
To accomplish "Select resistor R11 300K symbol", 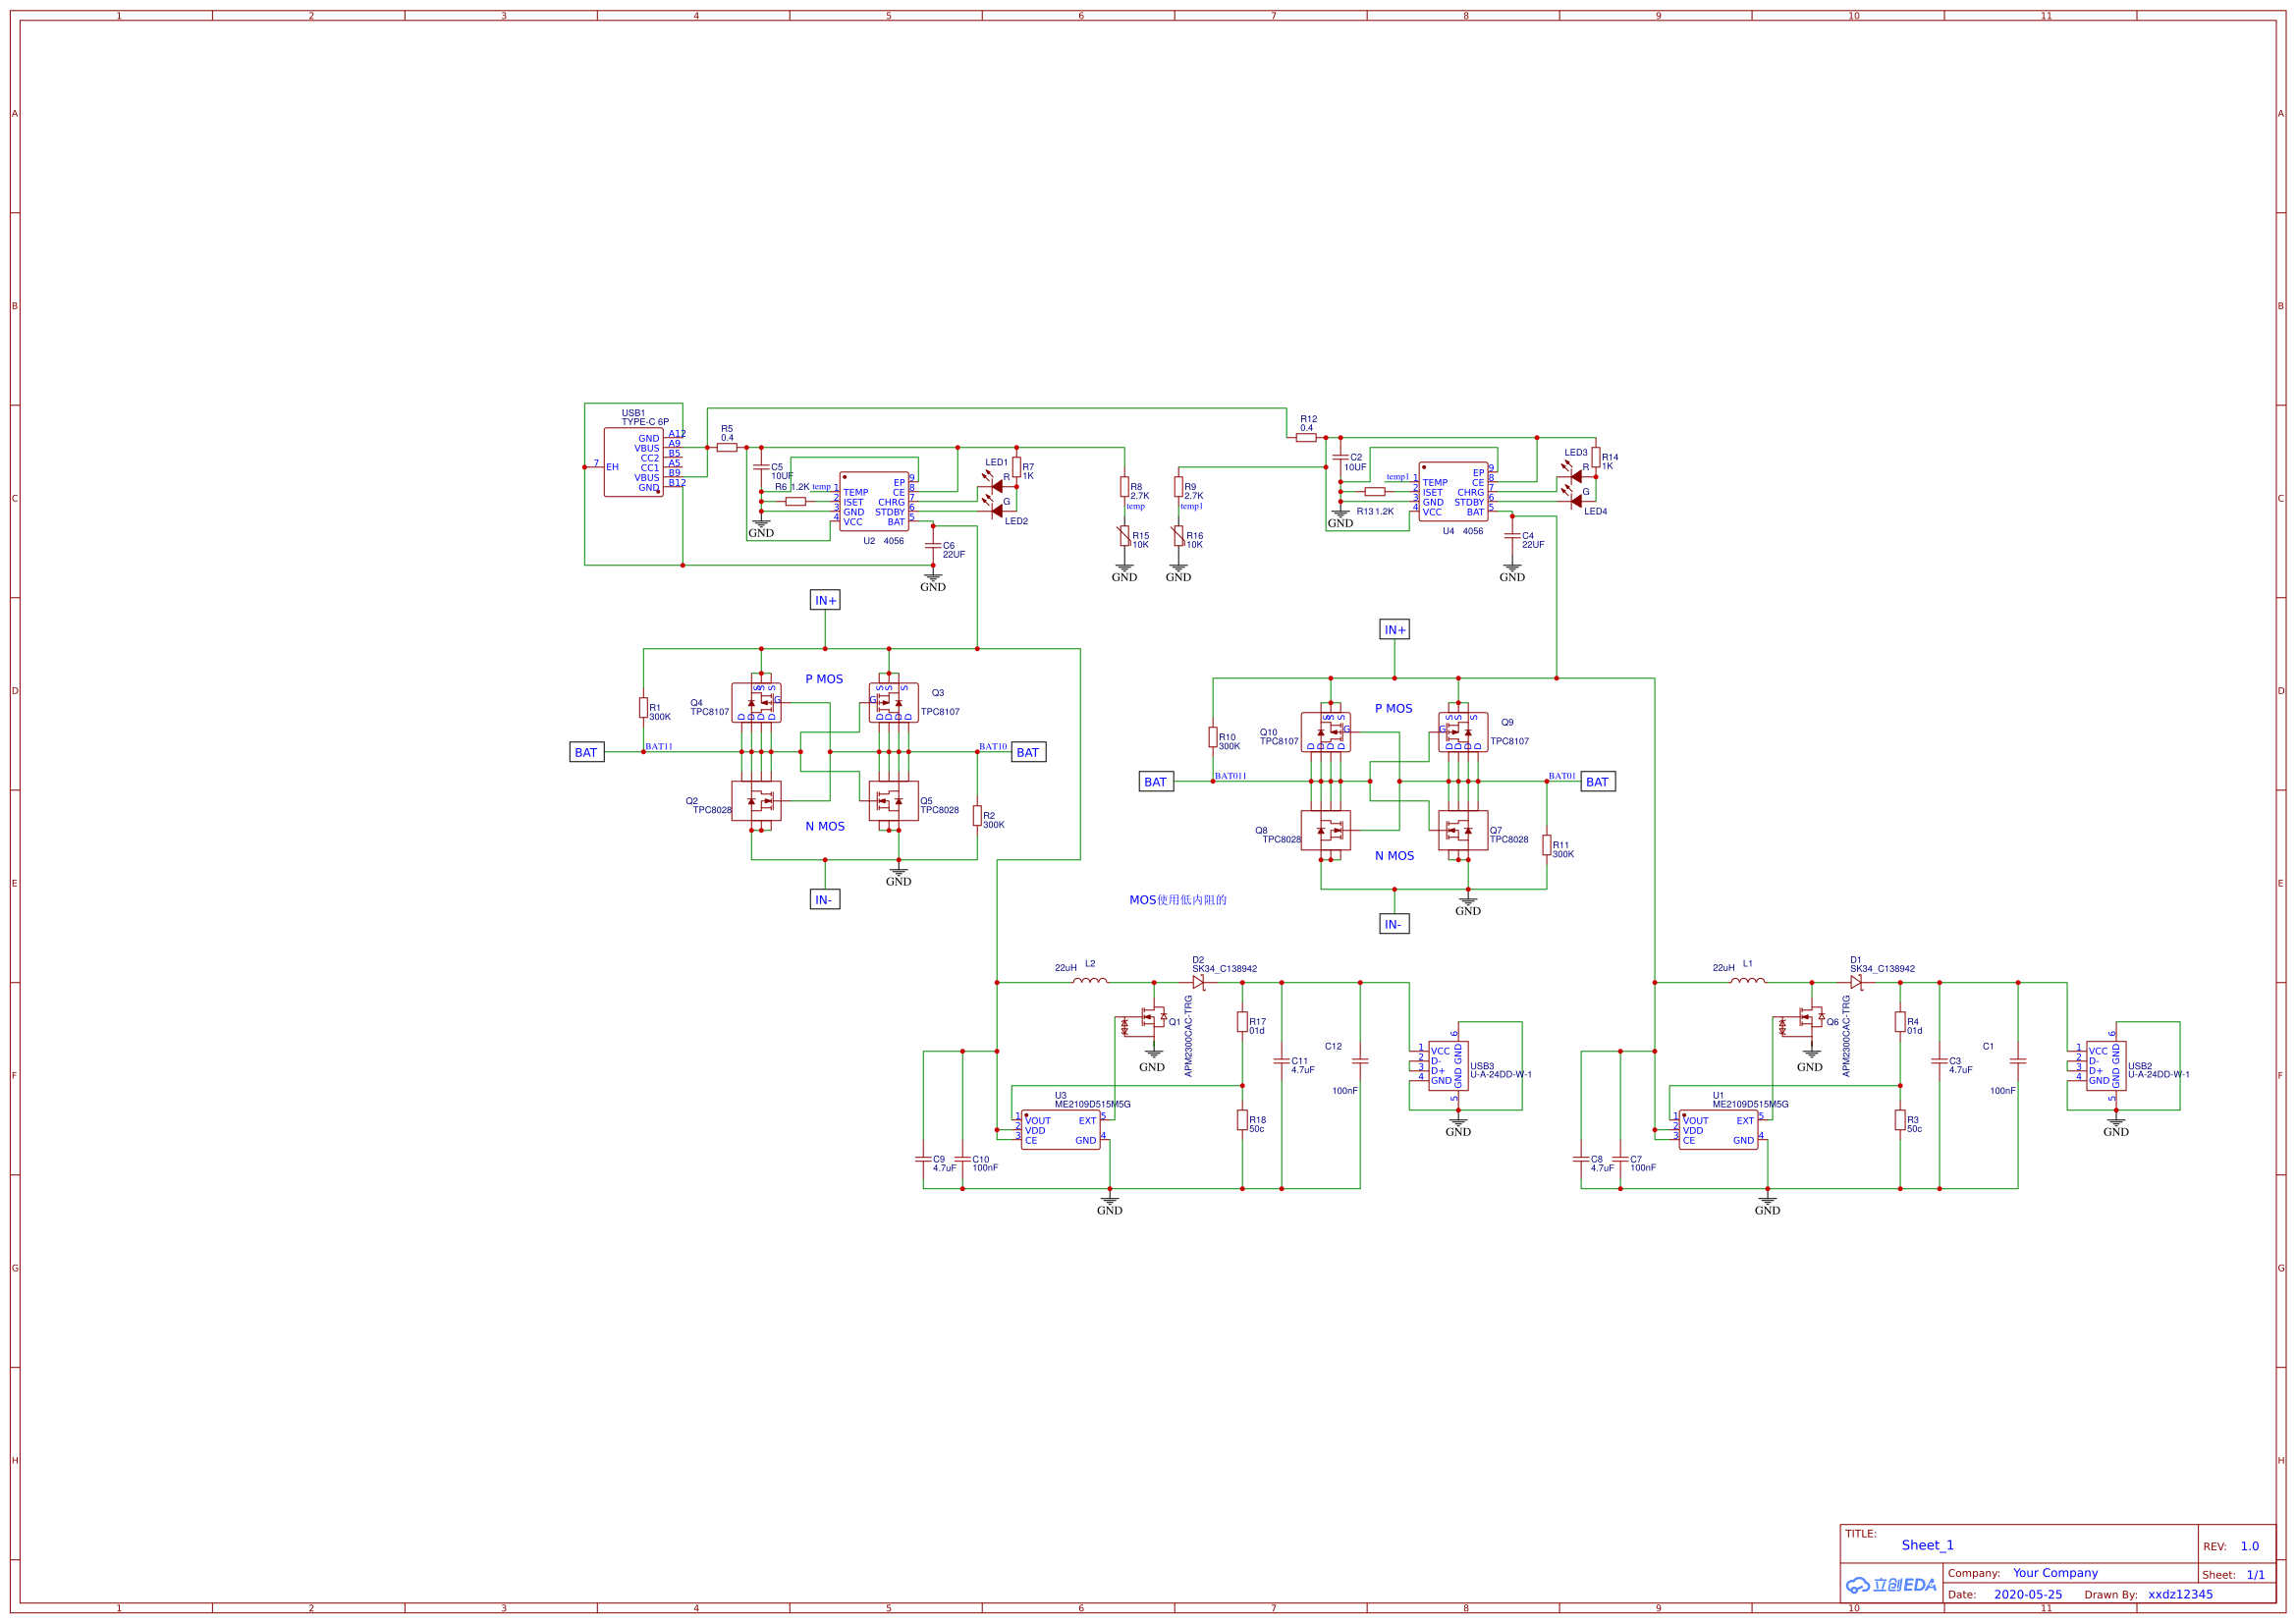I will [x=1546, y=845].
